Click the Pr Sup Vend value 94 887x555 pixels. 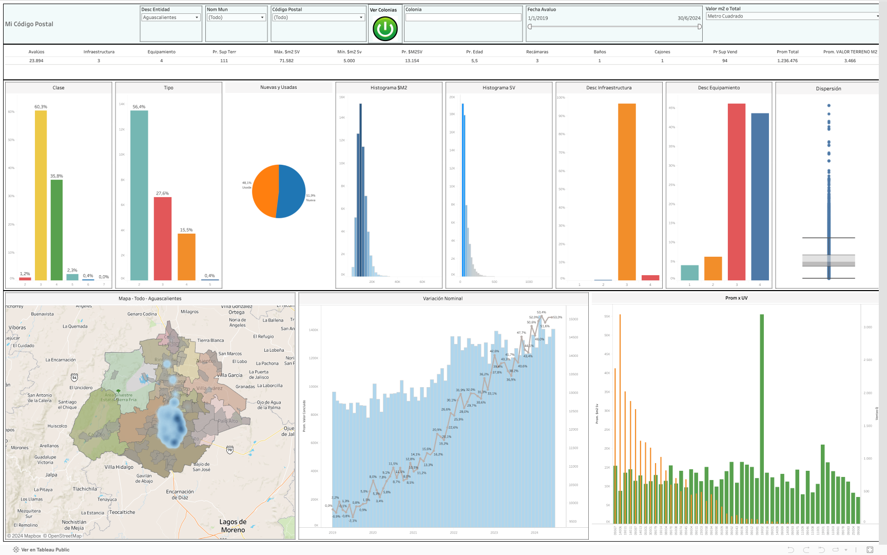(x=725, y=61)
